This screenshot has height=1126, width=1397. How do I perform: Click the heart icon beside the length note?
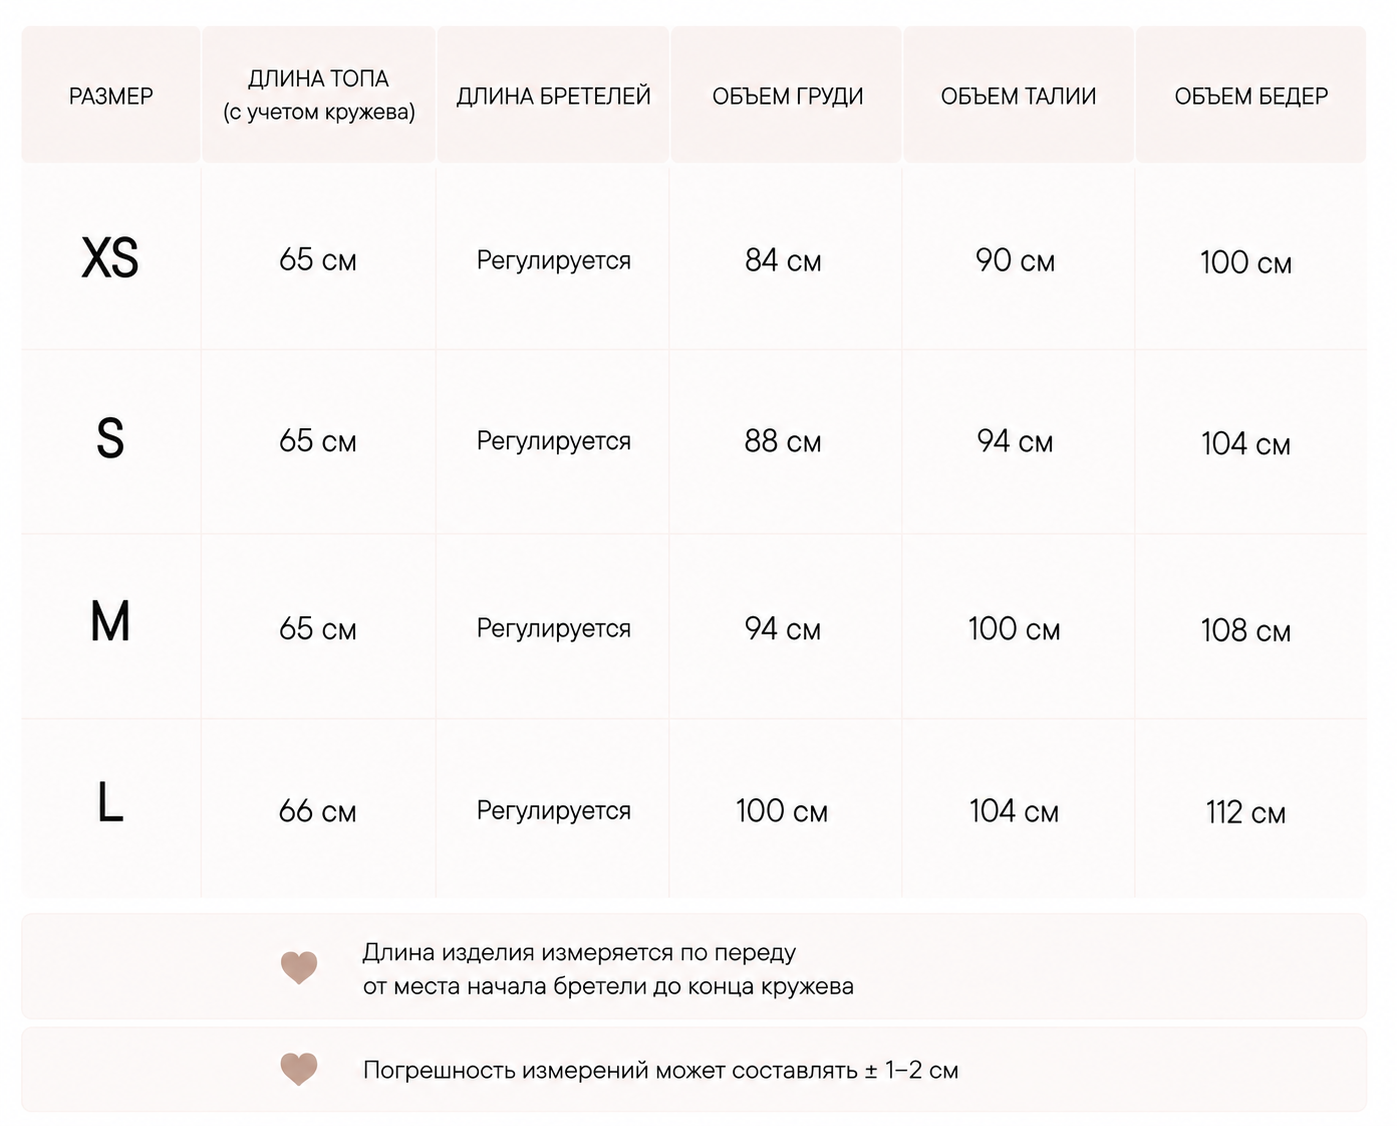(299, 967)
